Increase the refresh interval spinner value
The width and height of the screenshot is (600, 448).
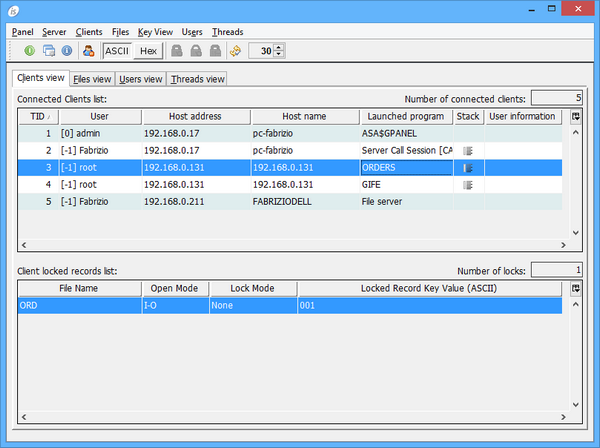click(x=279, y=47)
